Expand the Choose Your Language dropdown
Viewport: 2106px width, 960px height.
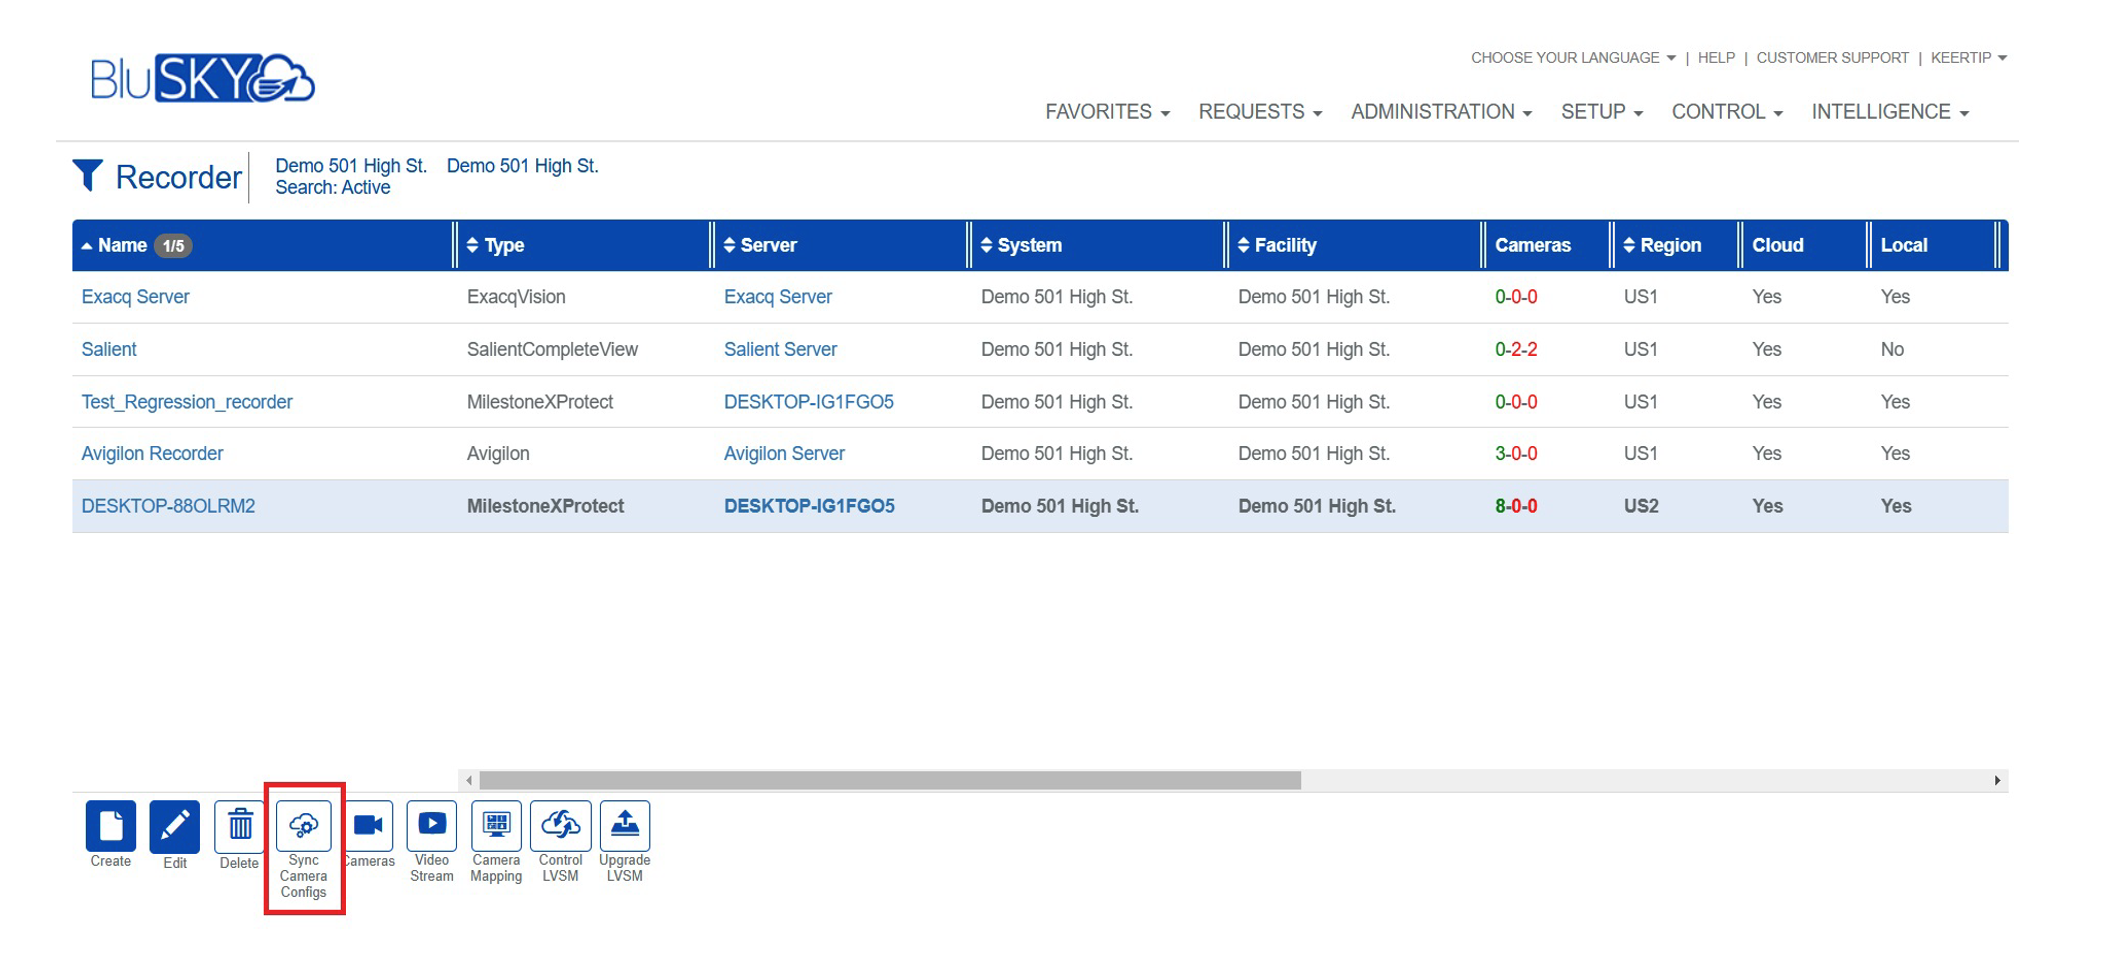point(1572,58)
